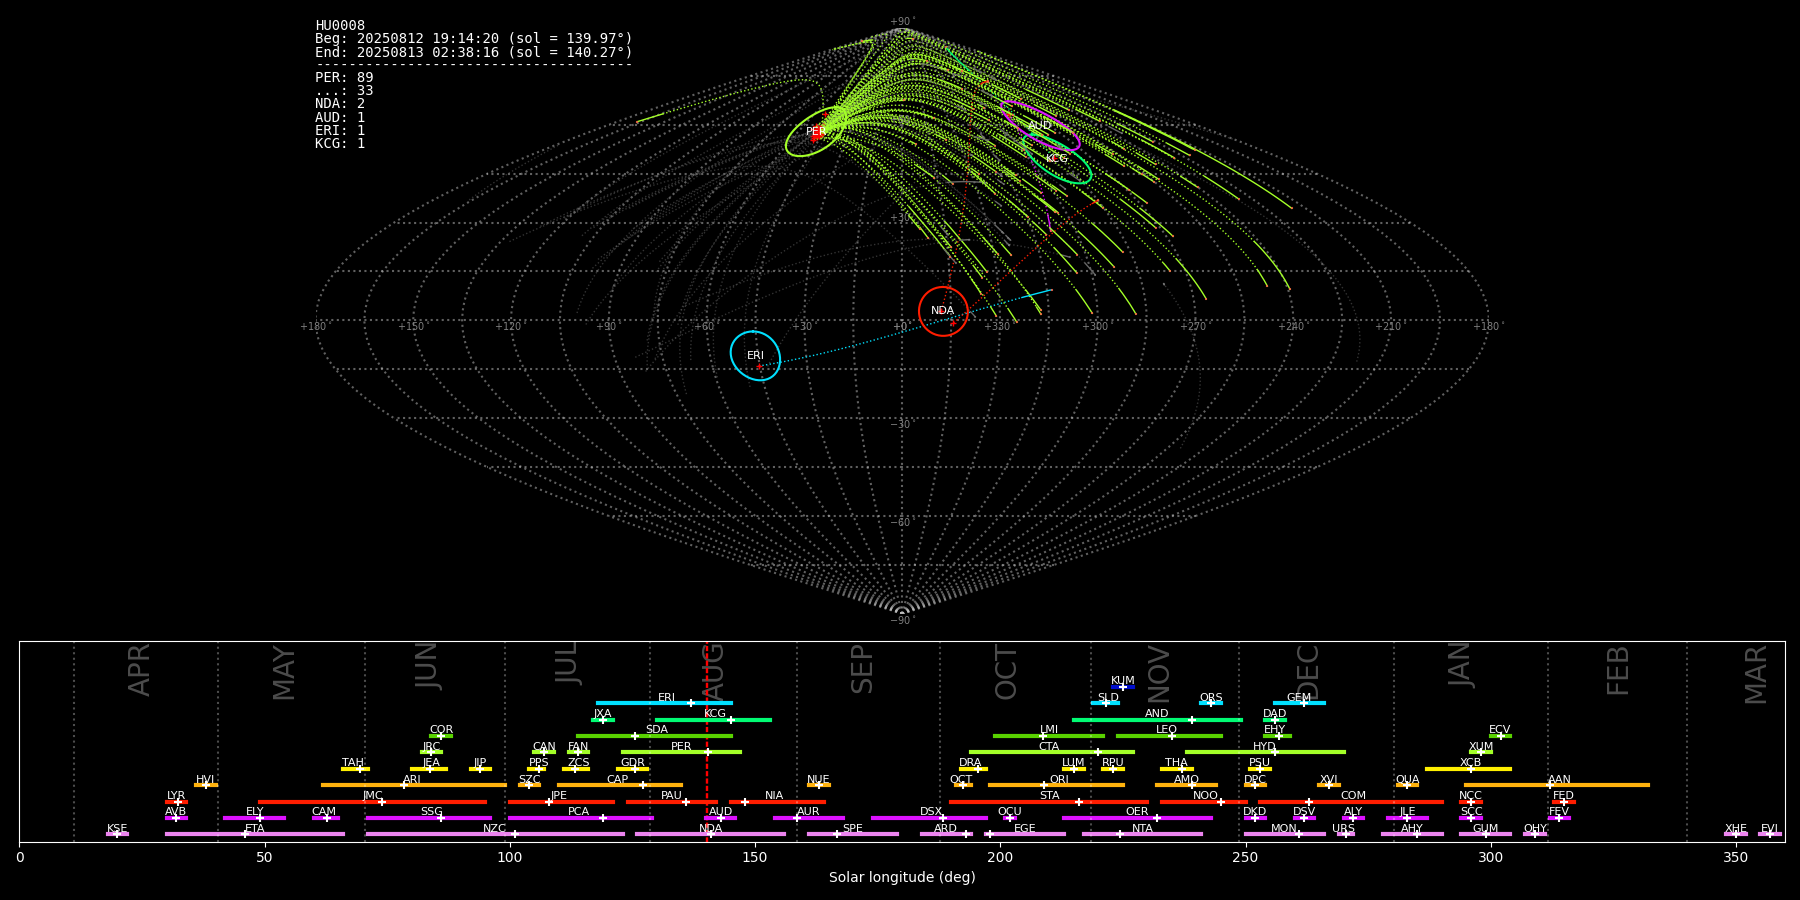Select the SLD shower bar in timeline

[1105, 703]
